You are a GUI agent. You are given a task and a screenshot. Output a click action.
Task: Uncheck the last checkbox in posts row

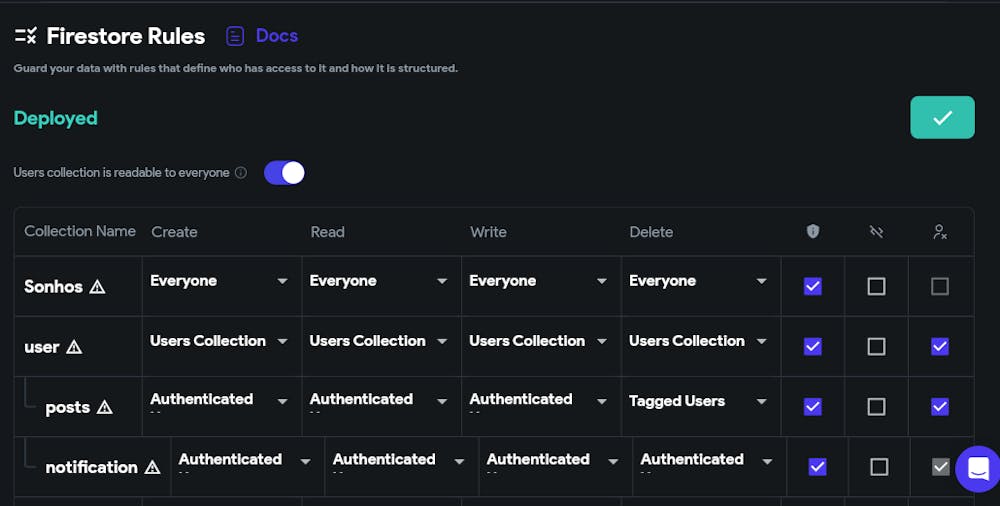coord(939,406)
